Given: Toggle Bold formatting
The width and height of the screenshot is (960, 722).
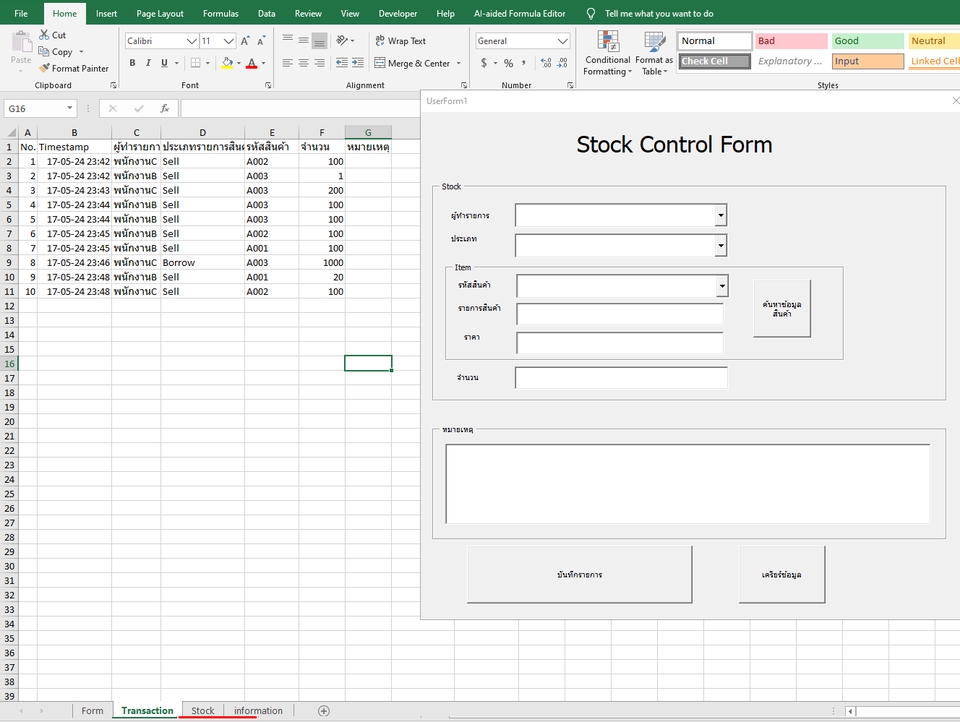Looking at the screenshot, I should [x=132, y=62].
